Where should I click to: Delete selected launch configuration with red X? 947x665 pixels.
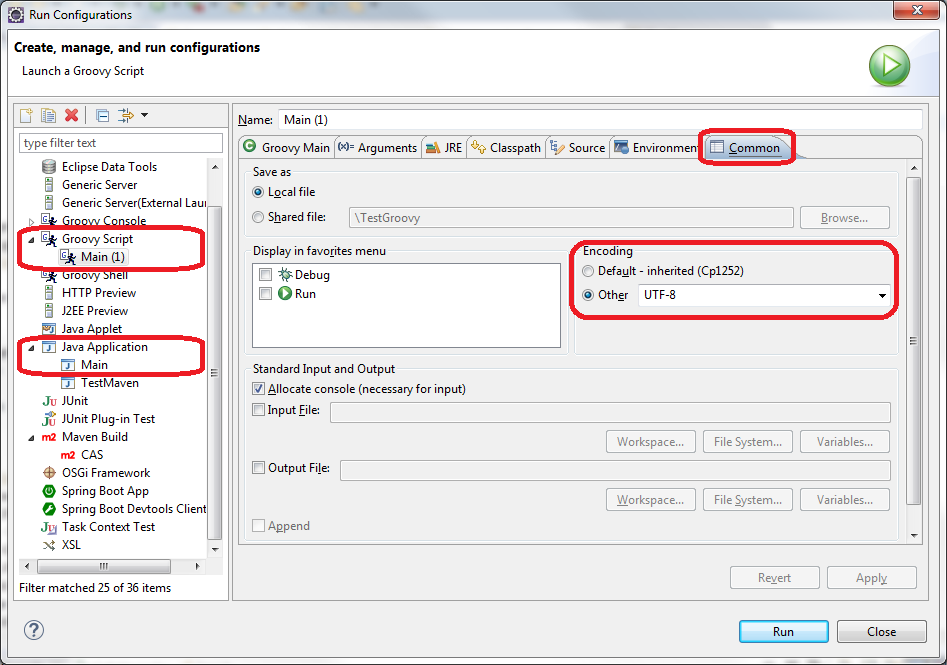coord(71,115)
